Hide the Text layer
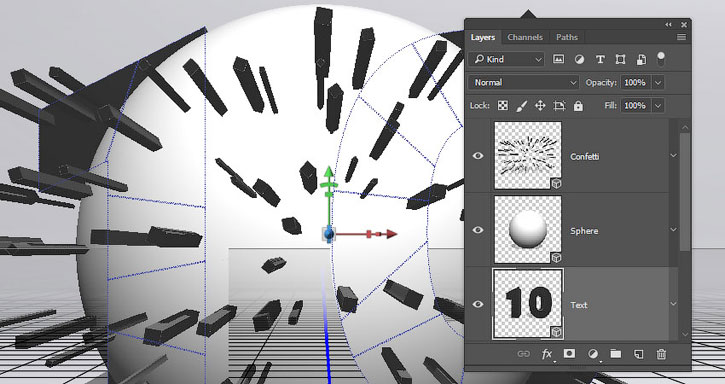 pyautogui.click(x=478, y=304)
